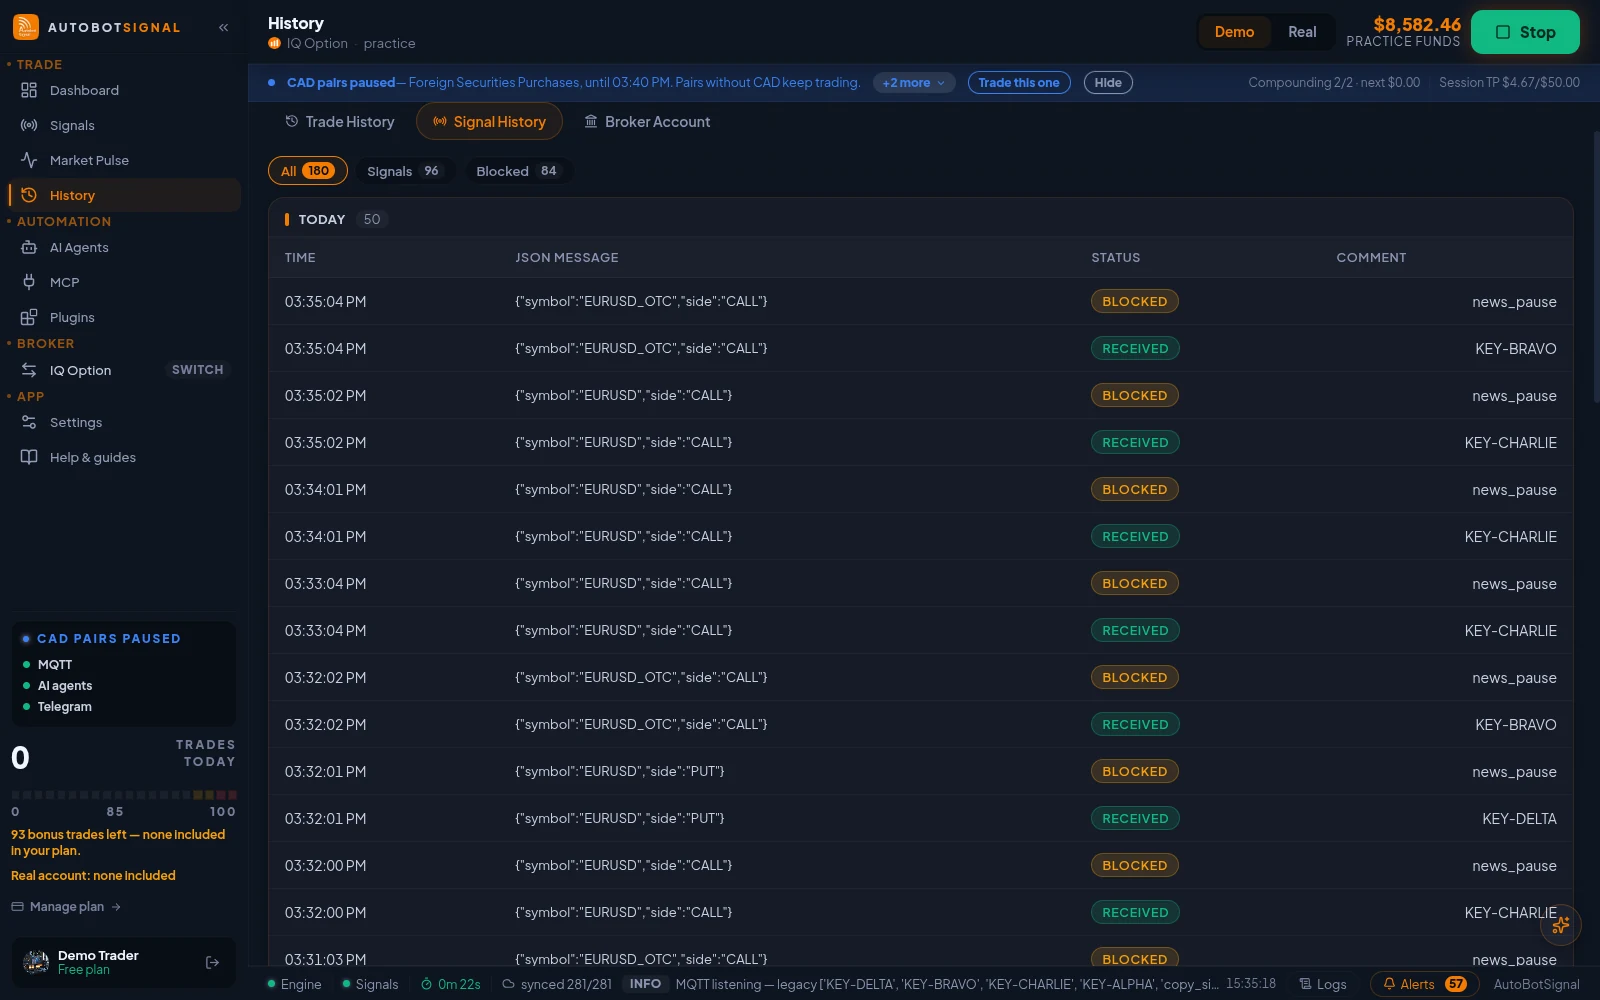This screenshot has width=1600, height=1000.
Task: Click the synced 281/281 status
Action: [556, 984]
